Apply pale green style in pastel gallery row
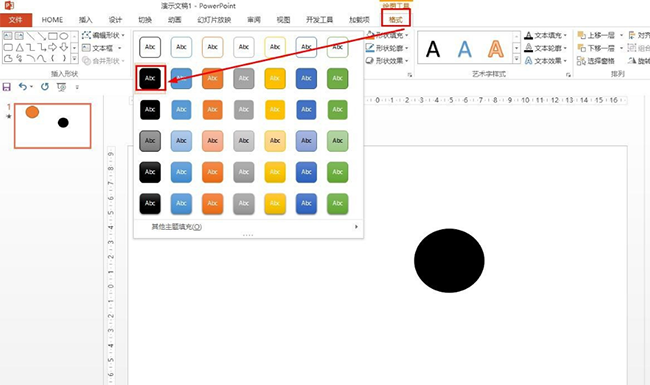The height and width of the screenshot is (385, 650). coord(337,140)
